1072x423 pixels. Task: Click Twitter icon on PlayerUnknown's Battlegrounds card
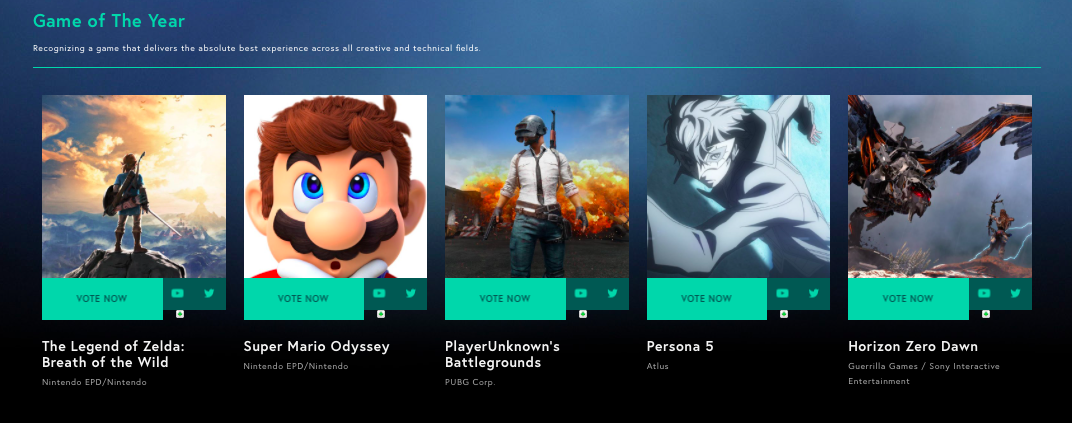pyautogui.click(x=613, y=293)
